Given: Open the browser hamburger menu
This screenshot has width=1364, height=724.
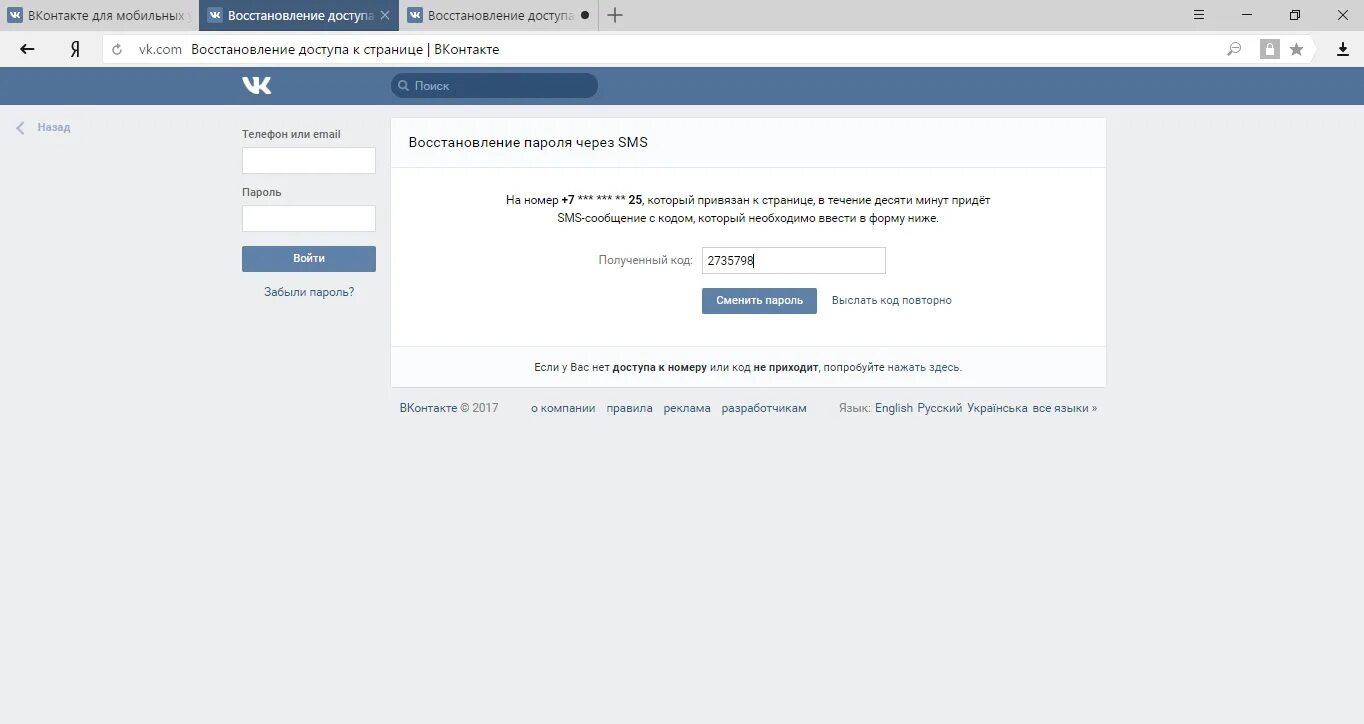Looking at the screenshot, I should pyautogui.click(x=1199, y=15).
